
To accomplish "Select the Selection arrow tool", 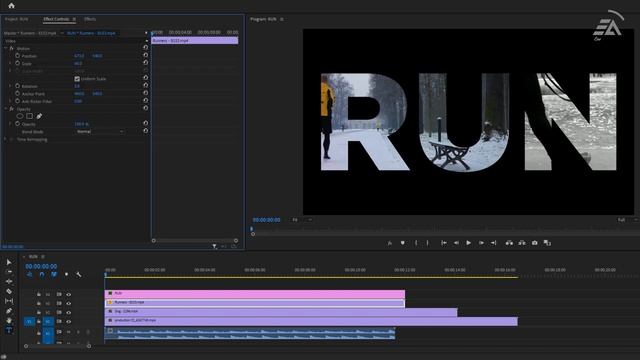I will coord(9,262).
